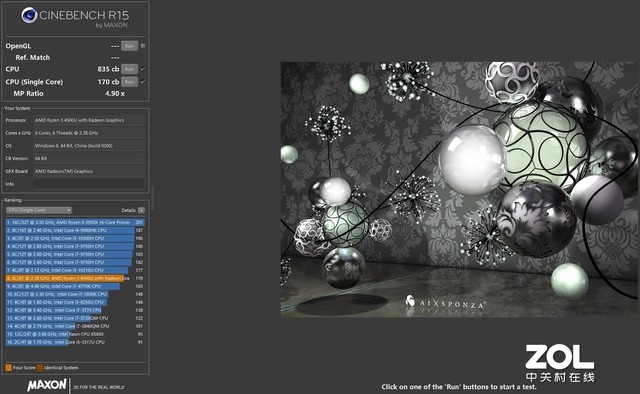Select the Ryzen 9 3950X ranking entry
Screen dimensions: 640x394
75,223
